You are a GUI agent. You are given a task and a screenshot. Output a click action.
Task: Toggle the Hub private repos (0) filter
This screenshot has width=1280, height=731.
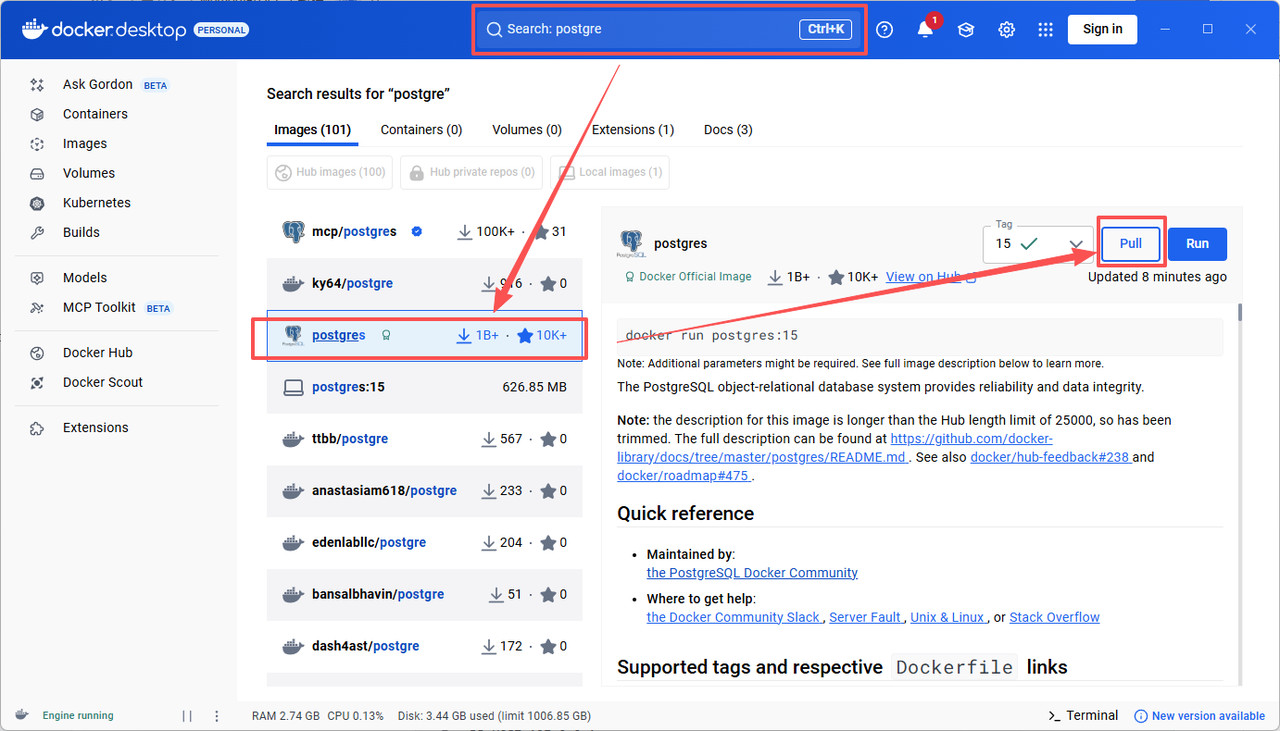point(471,172)
